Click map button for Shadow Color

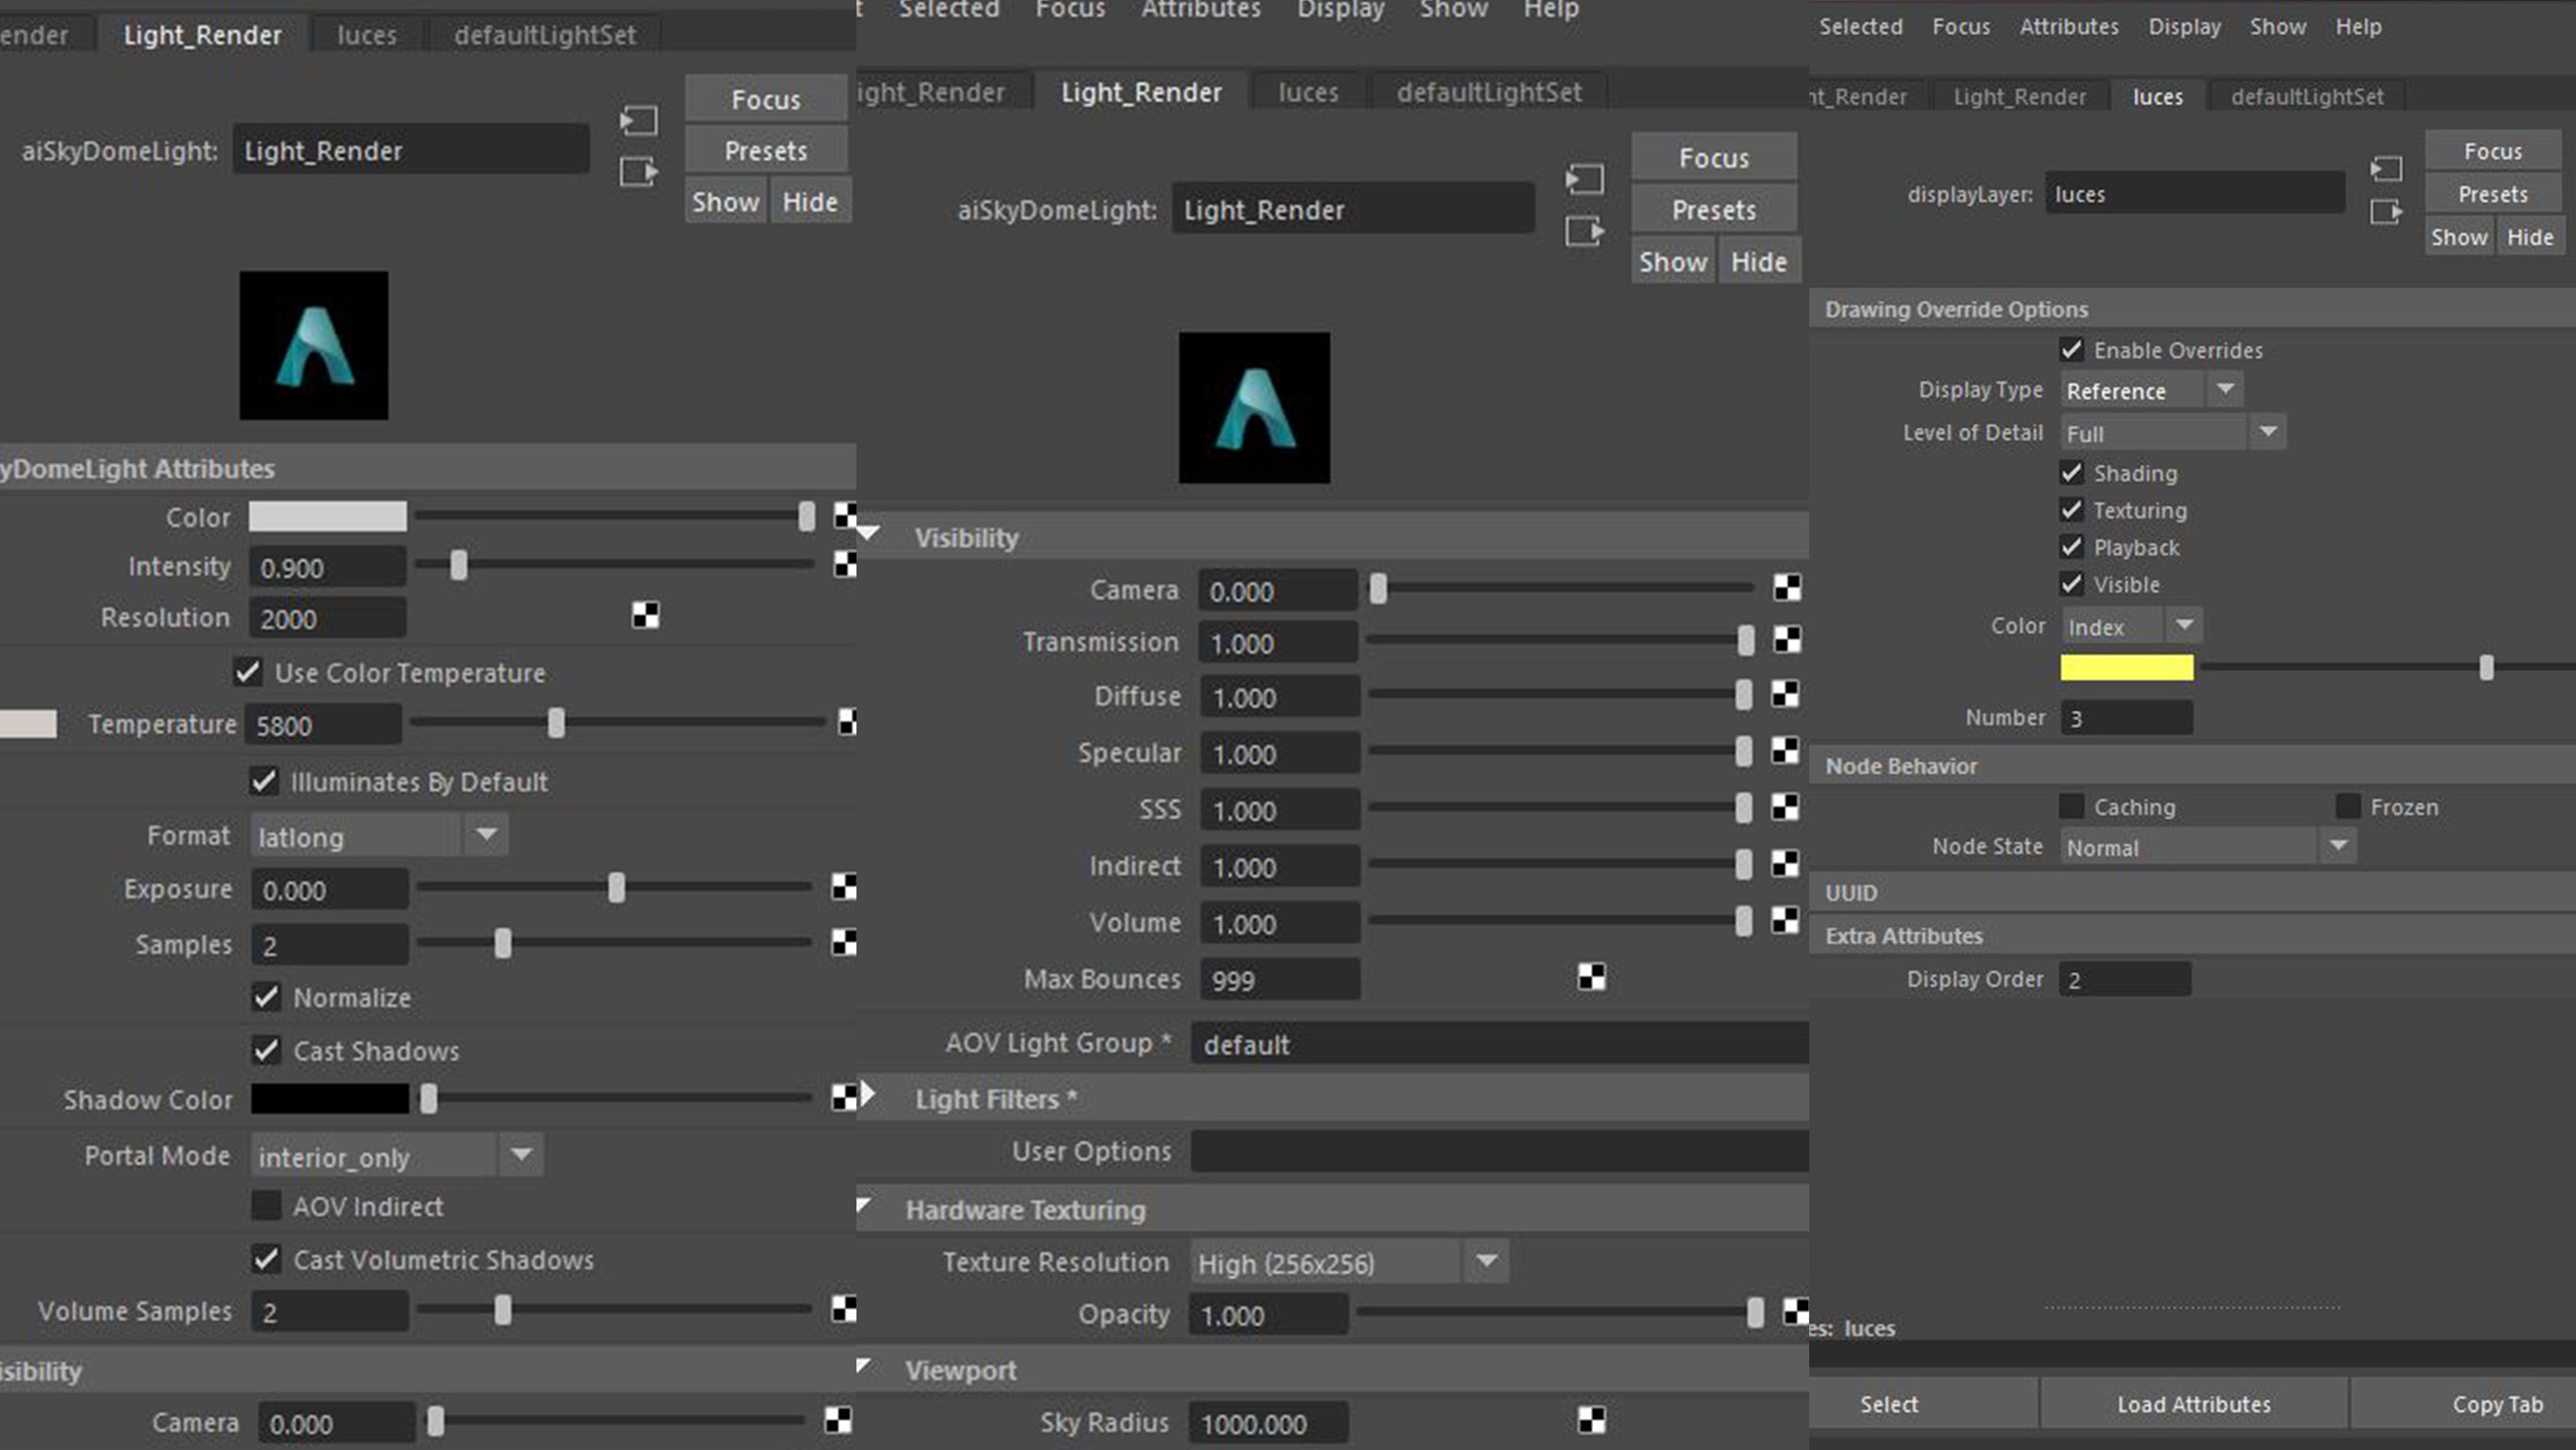(844, 1097)
